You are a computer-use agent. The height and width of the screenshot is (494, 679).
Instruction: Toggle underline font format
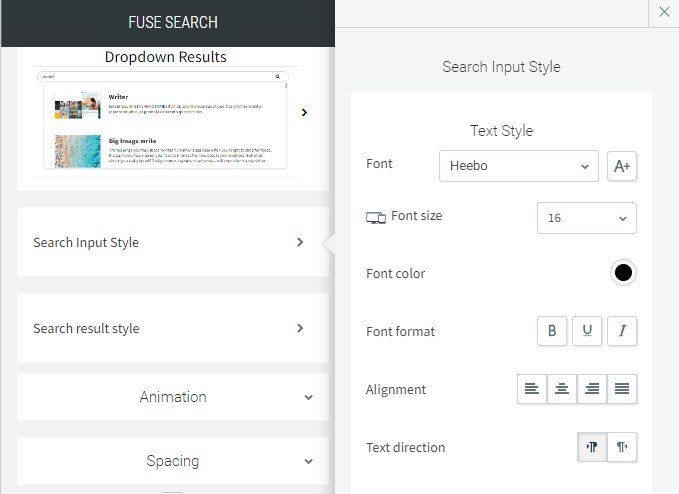point(587,332)
